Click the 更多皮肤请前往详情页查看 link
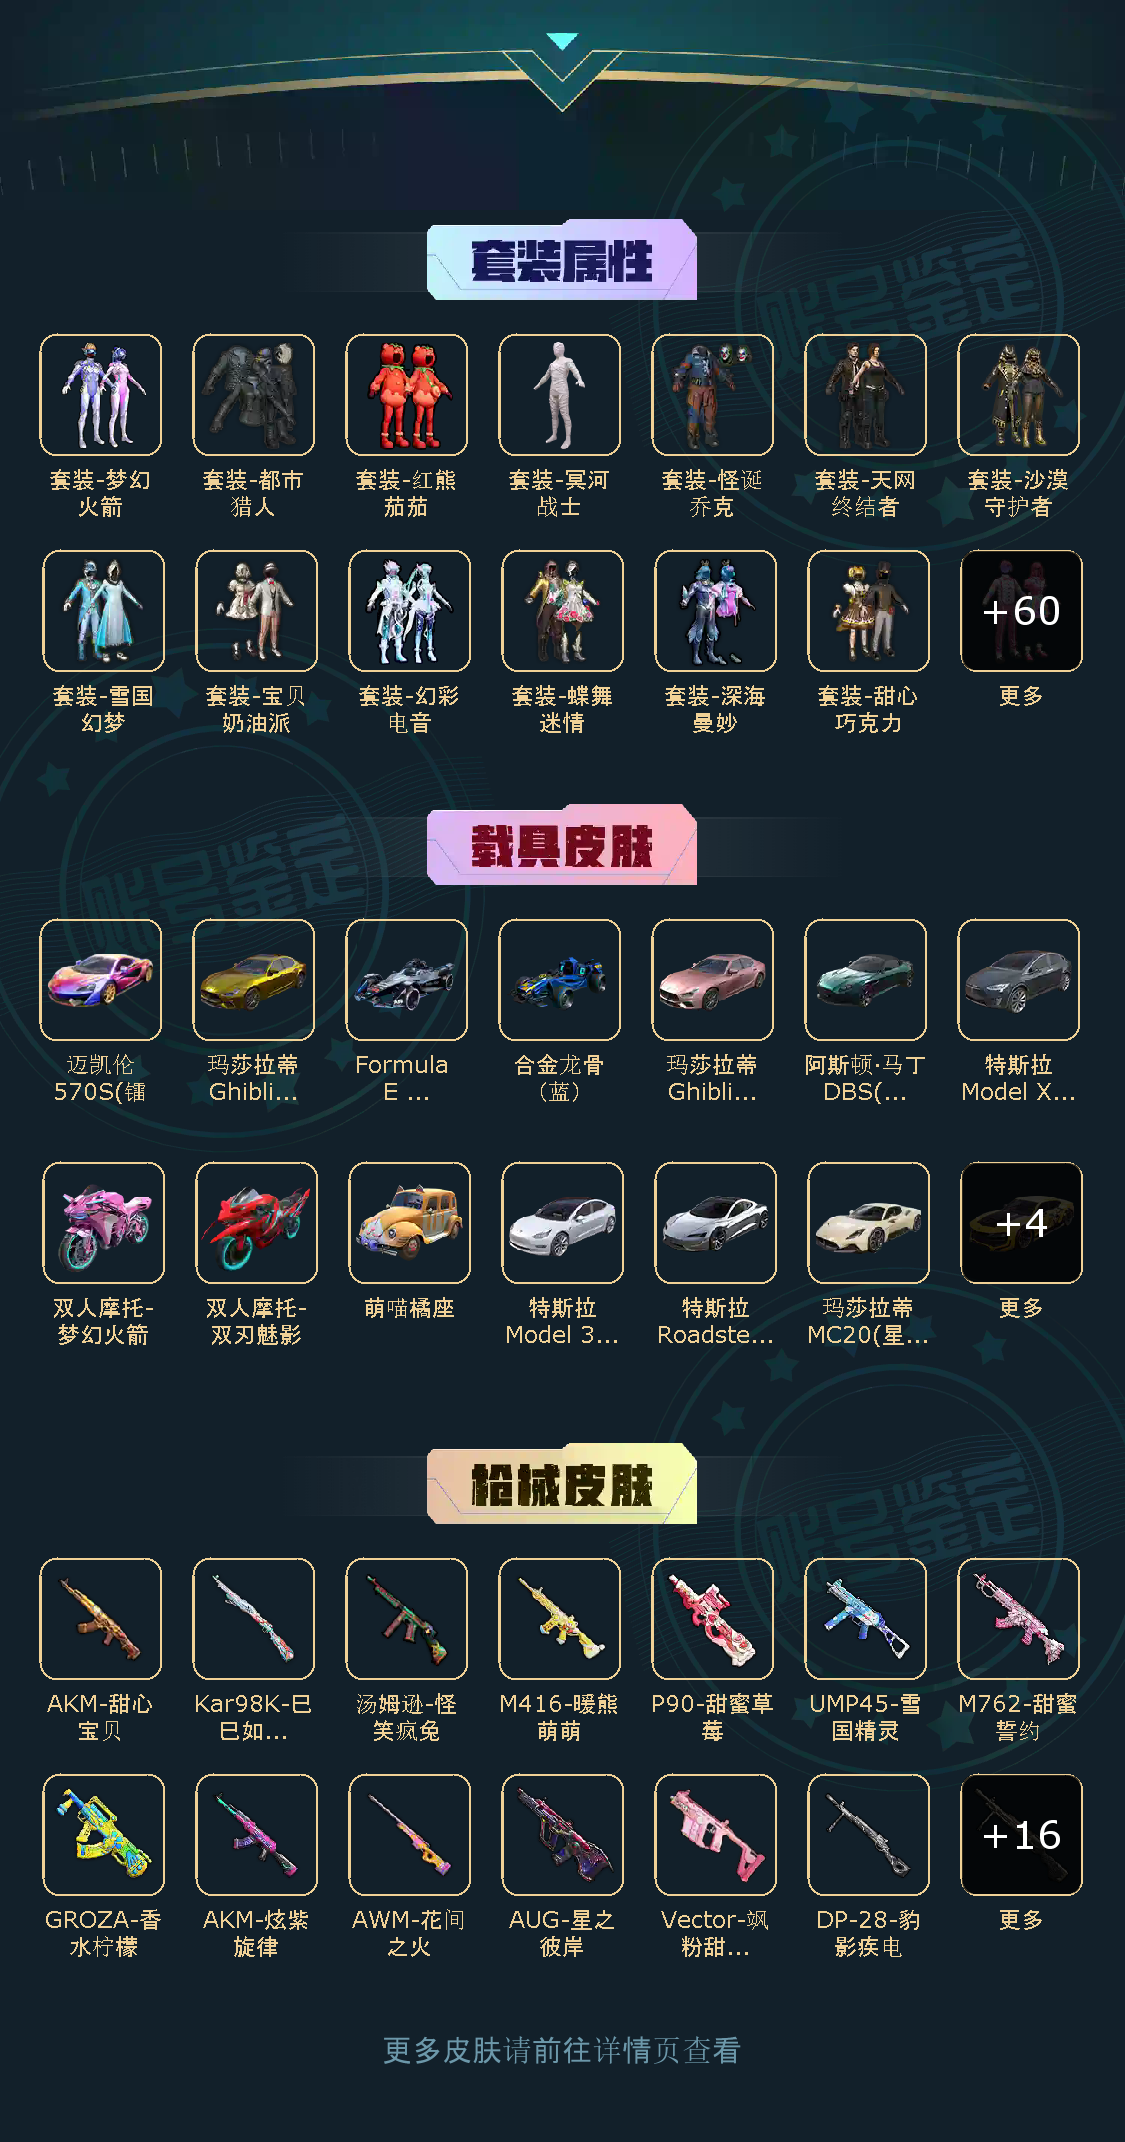Screen dimensions: 1125x2142 (x=562, y=2051)
